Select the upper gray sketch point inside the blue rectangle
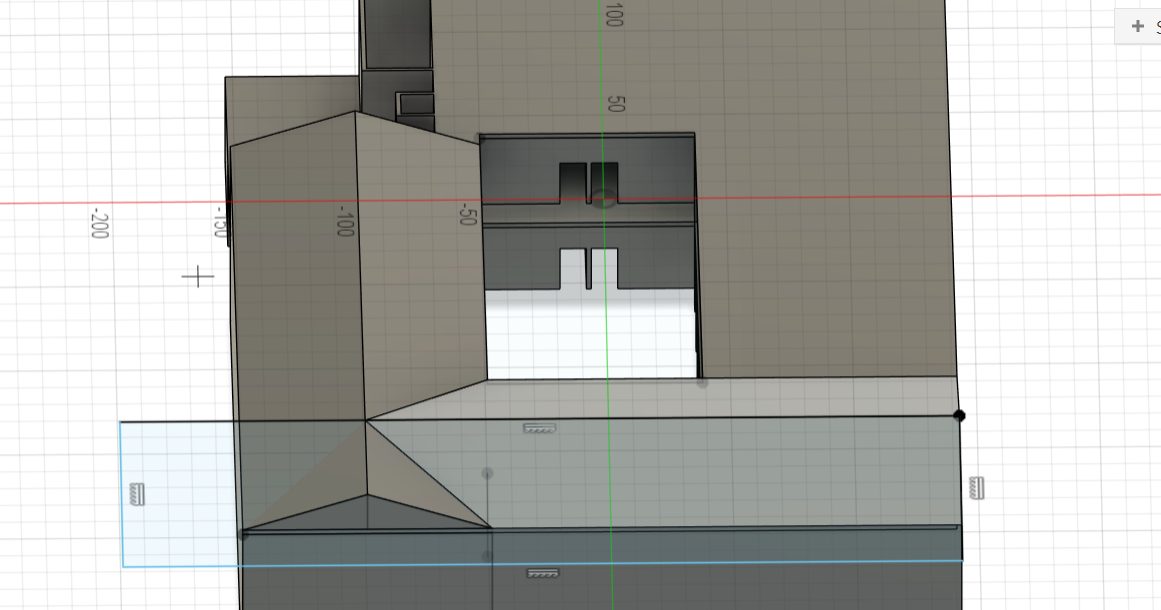Image resolution: width=1161 pixels, height=610 pixels. click(x=487, y=473)
